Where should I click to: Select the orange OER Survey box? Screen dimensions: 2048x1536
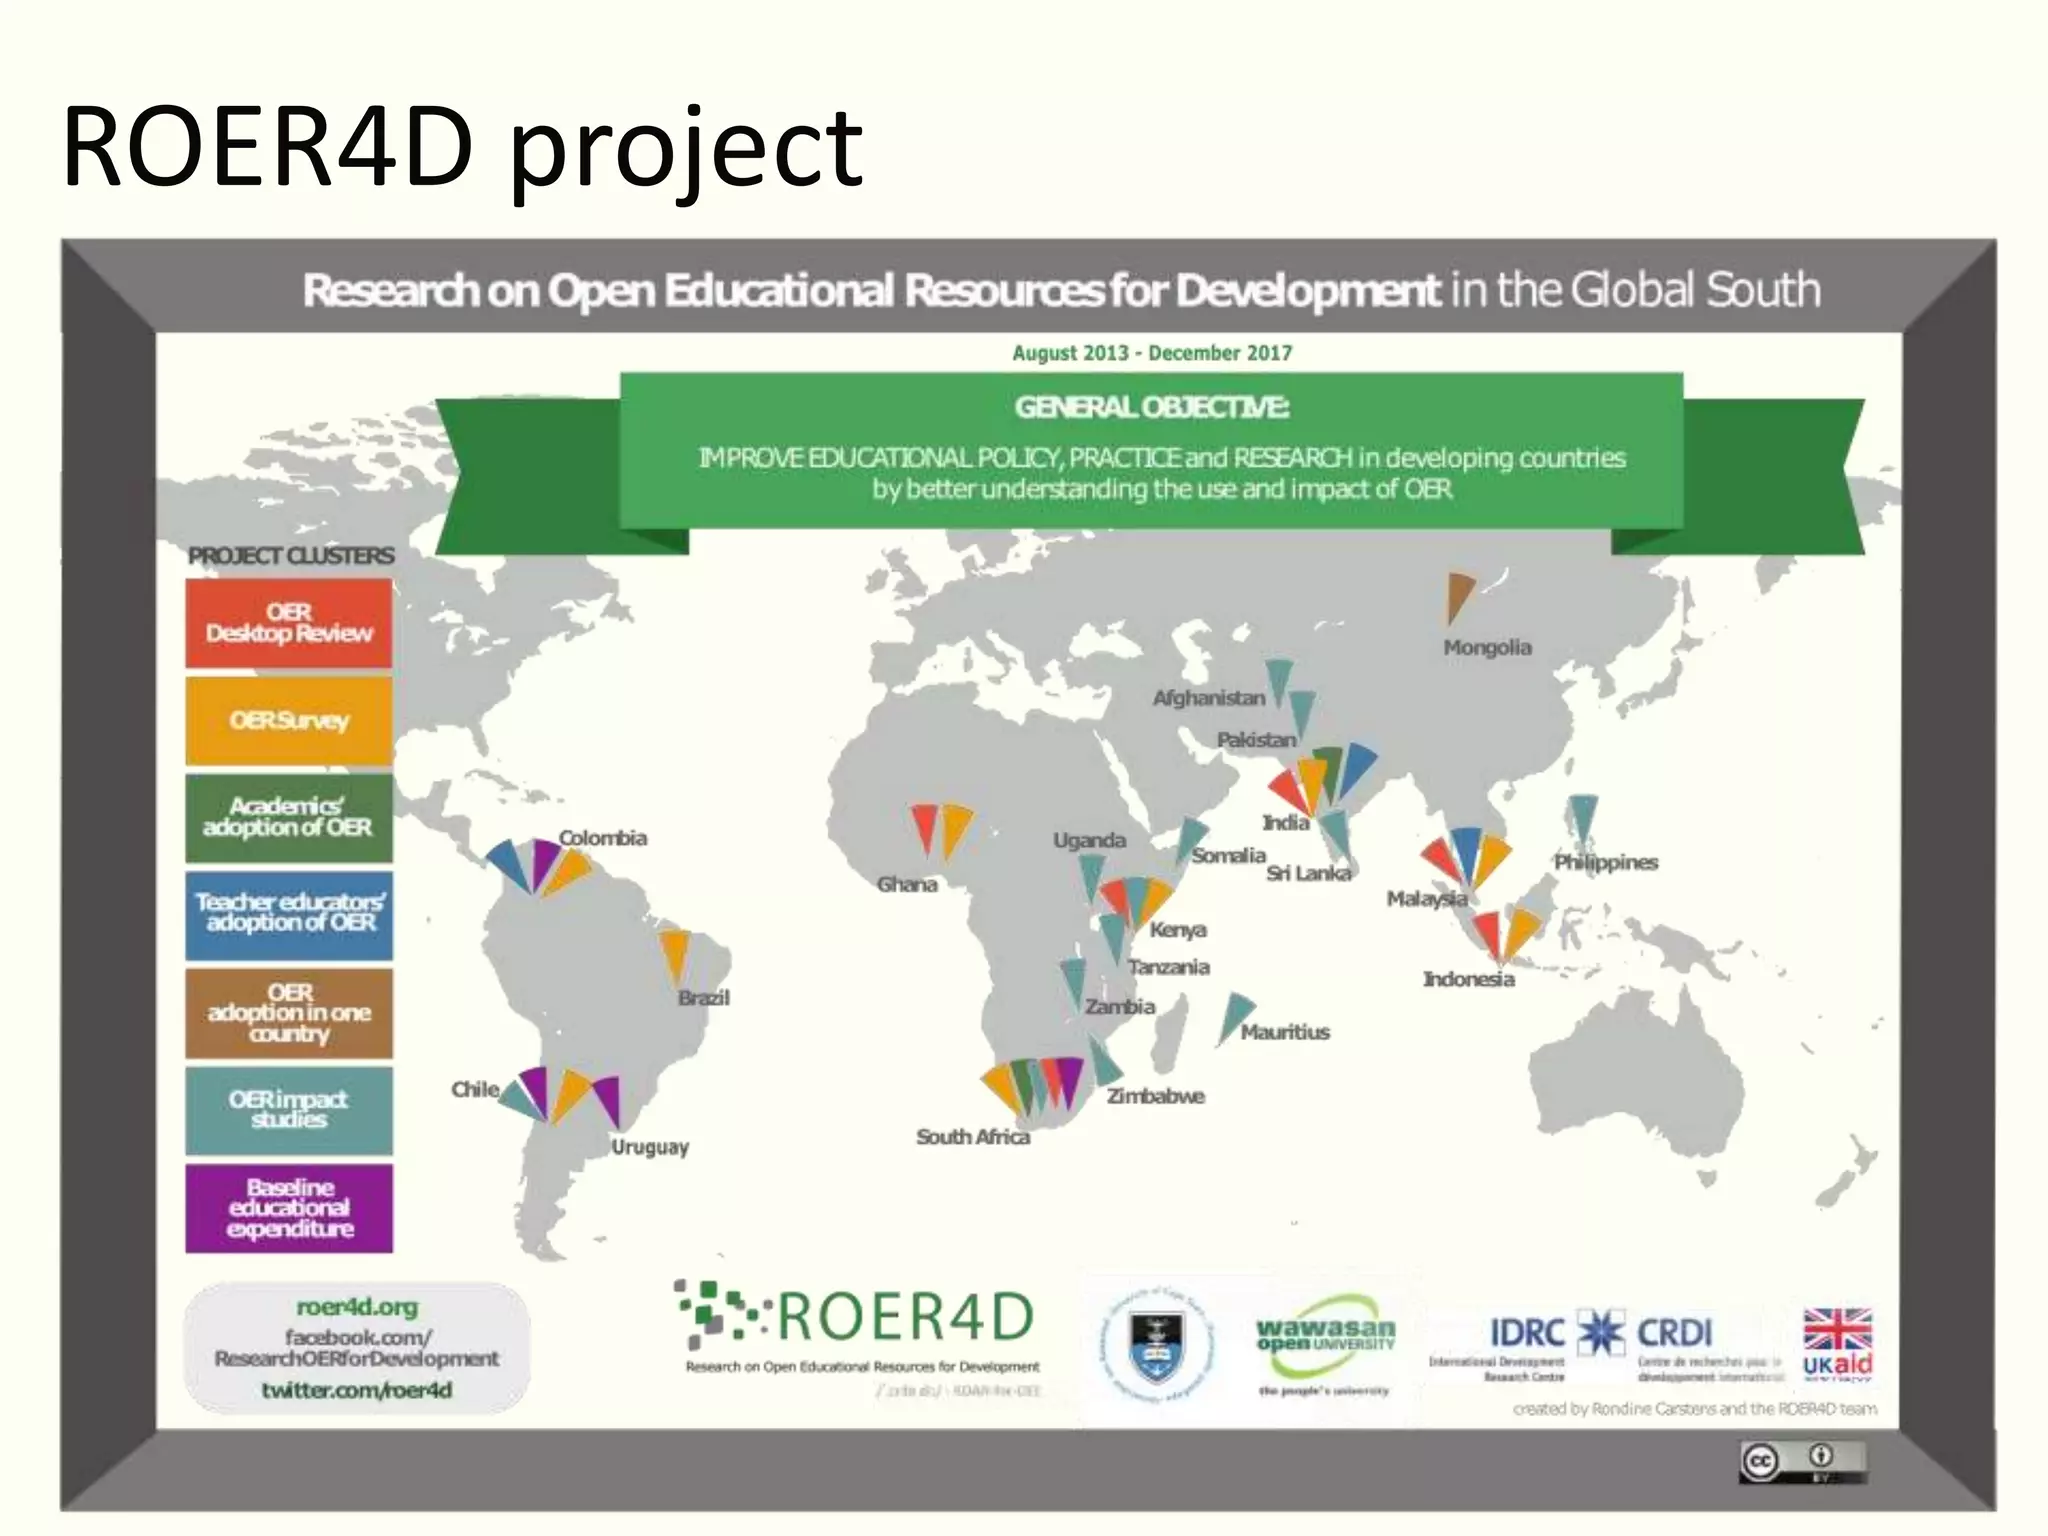coord(289,720)
